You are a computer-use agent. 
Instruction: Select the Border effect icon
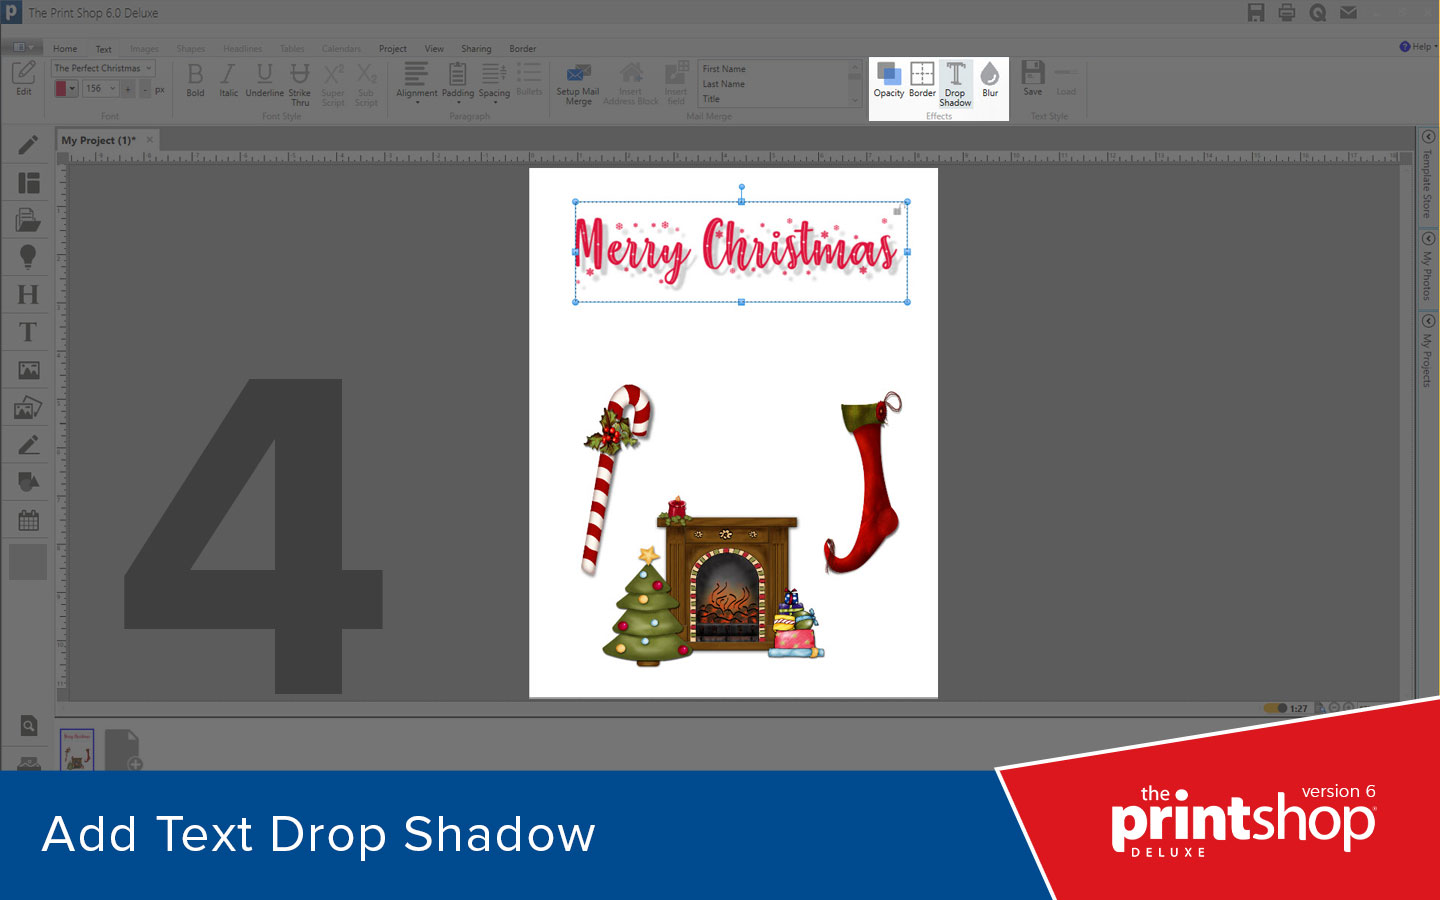click(x=922, y=80)
